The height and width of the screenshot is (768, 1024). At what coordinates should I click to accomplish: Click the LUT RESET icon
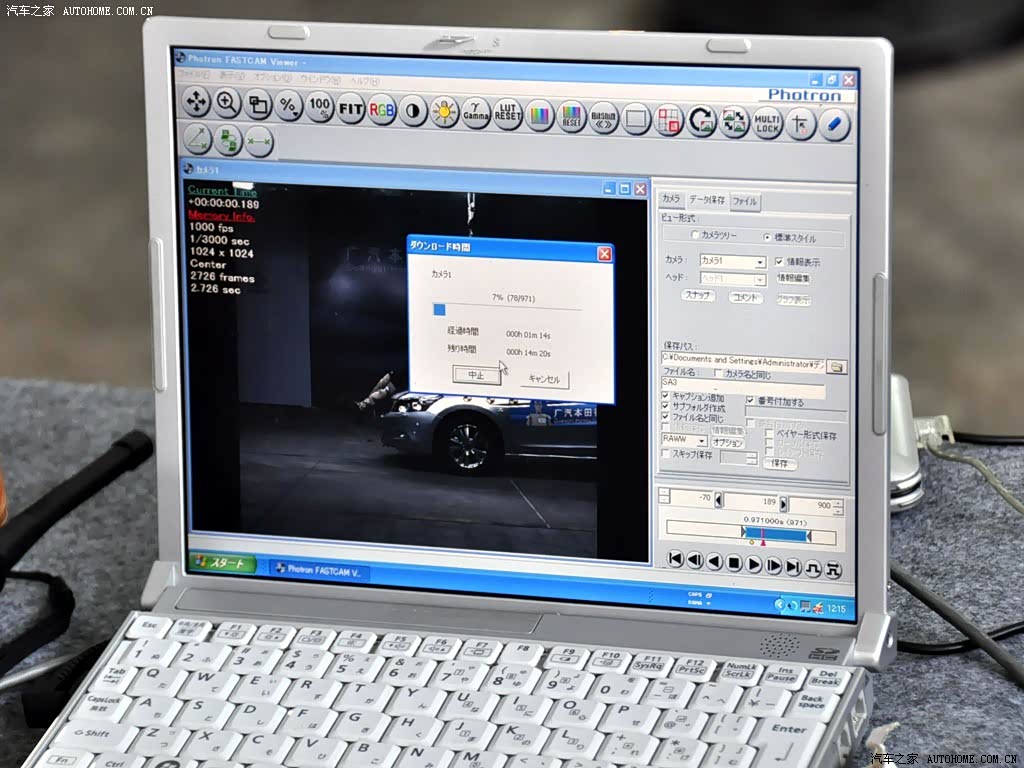click(x=507, y=115)
